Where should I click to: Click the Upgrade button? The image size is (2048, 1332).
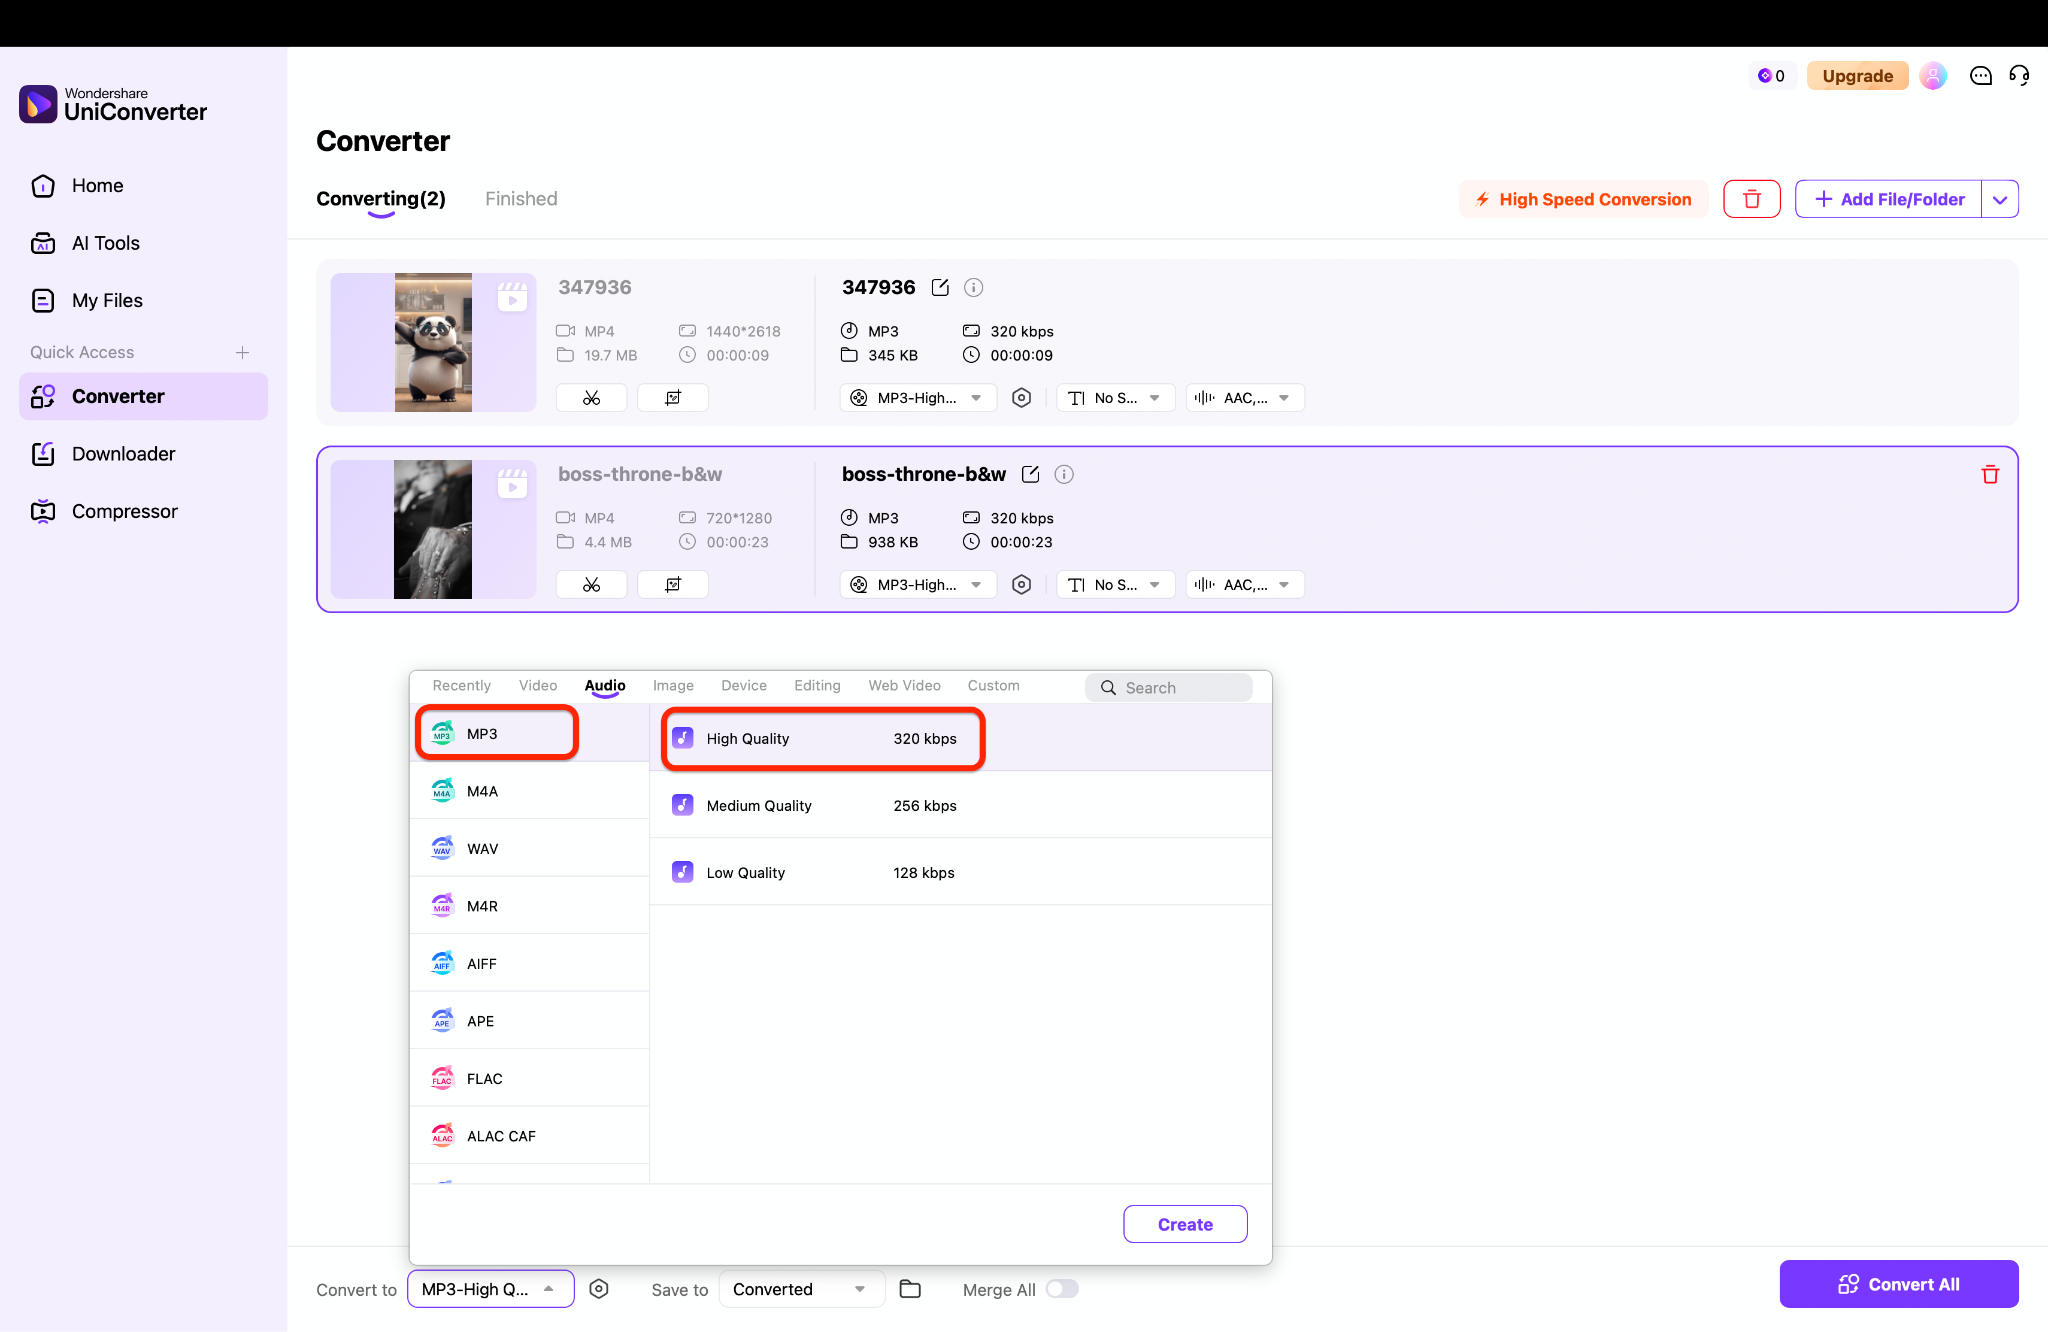(1857, 76)
